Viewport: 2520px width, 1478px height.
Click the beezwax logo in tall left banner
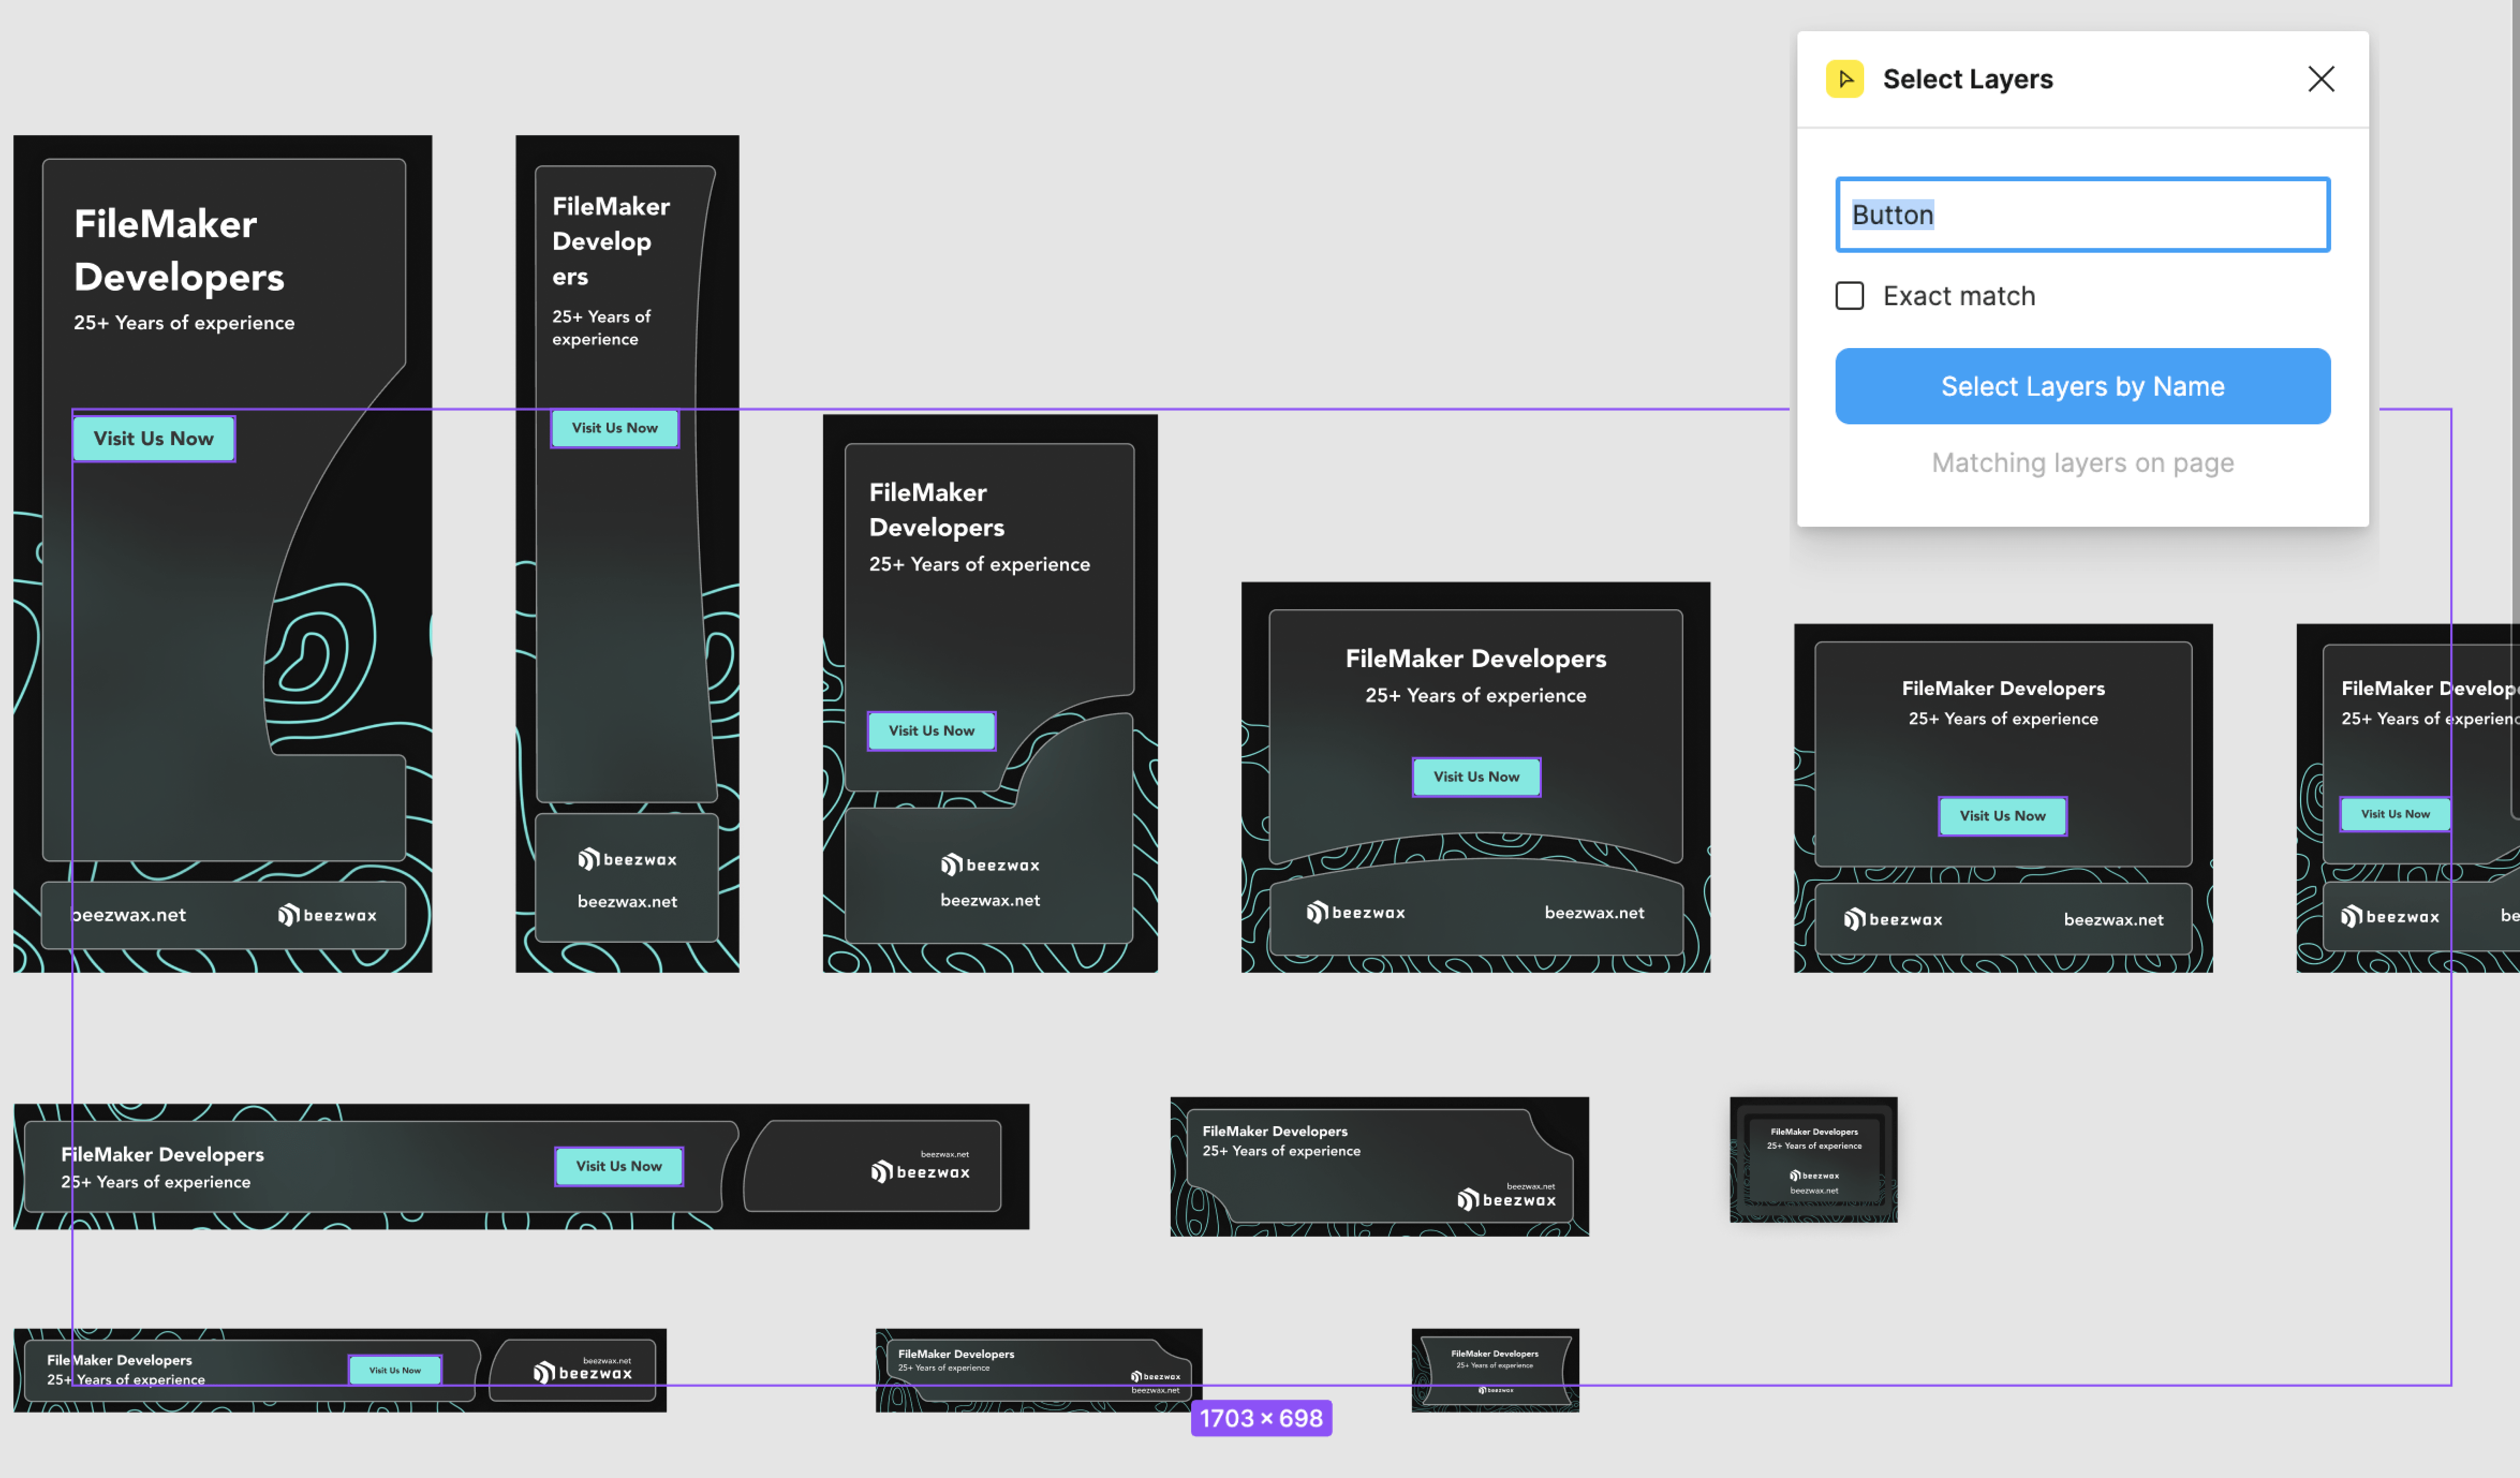(327, 915)
